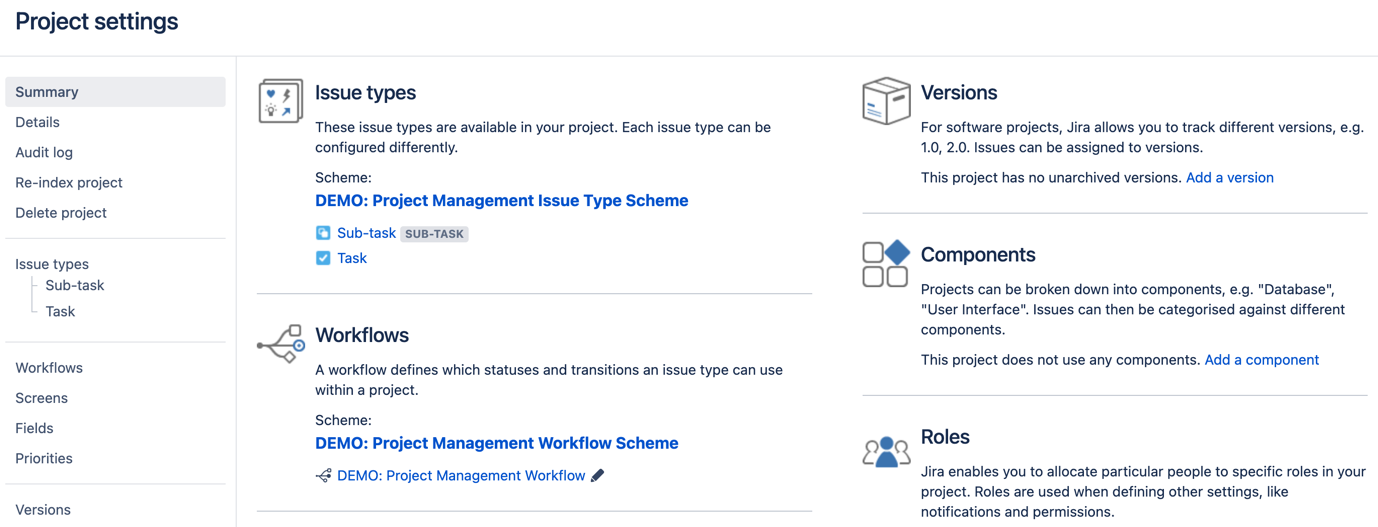Open Details in the sidebar
This screenshot has height=527, width=1378.
pos(37,122)
